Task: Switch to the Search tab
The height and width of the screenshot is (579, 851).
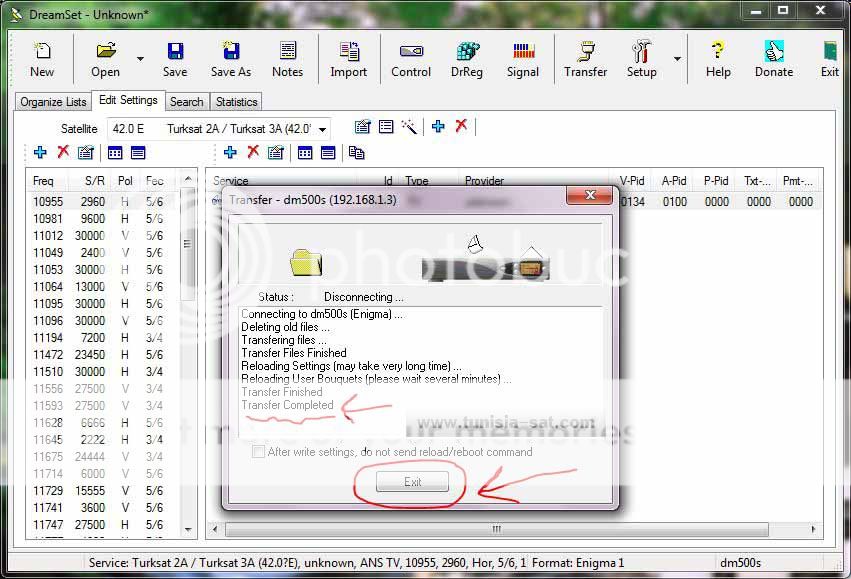Action: (186, 101)
